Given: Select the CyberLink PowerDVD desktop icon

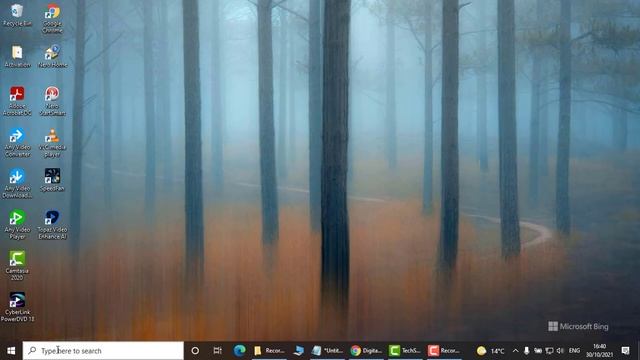Looking at the screenshot, I should click(x=17, y=307).
